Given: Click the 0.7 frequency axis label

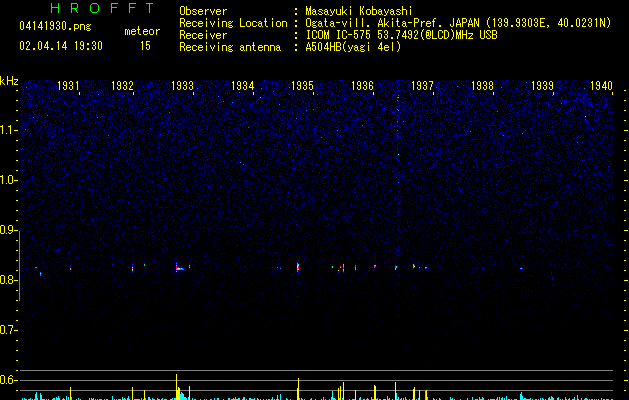Looking at the screenshot, I should pyautogui.click(x=8, y=330).
